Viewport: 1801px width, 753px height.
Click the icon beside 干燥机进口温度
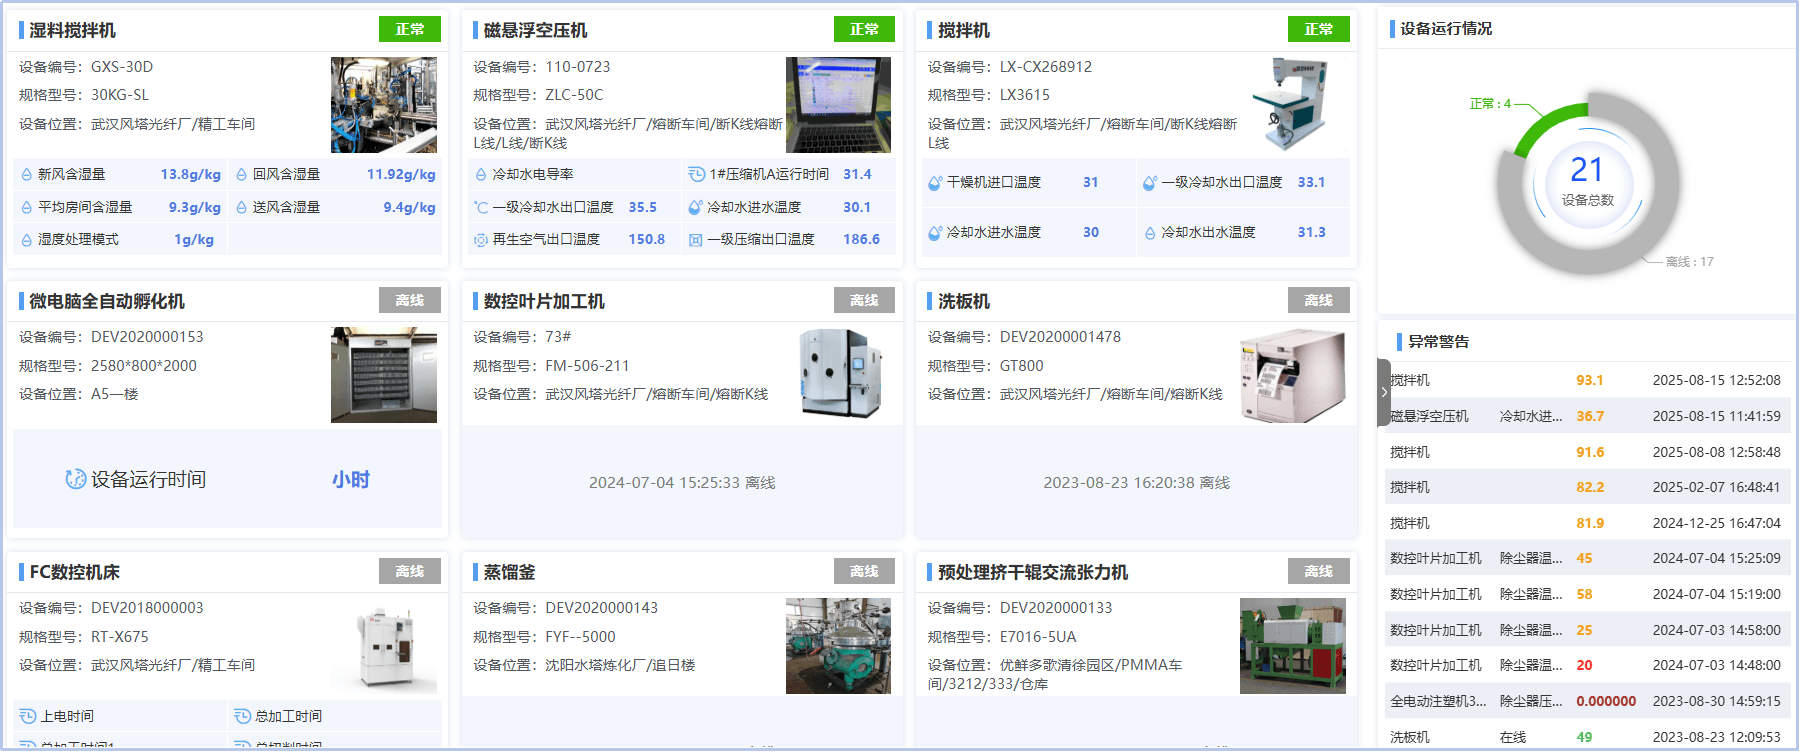click(x=935, y=183)
